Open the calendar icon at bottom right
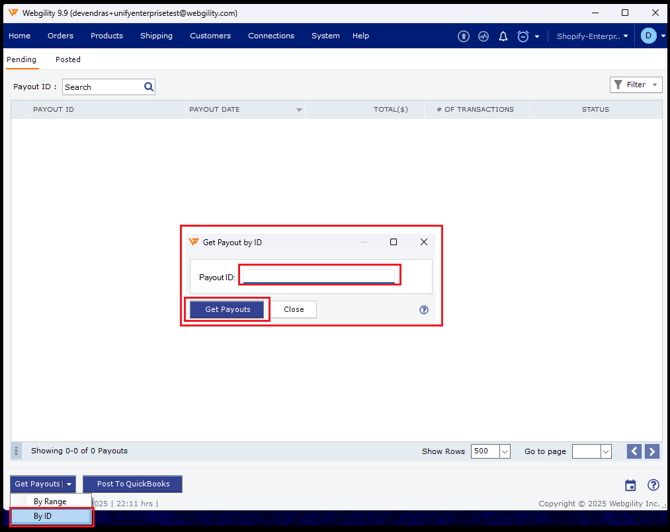Image resolution: width=670 pixels, height=532 pixels. click(x=630, y=485)
